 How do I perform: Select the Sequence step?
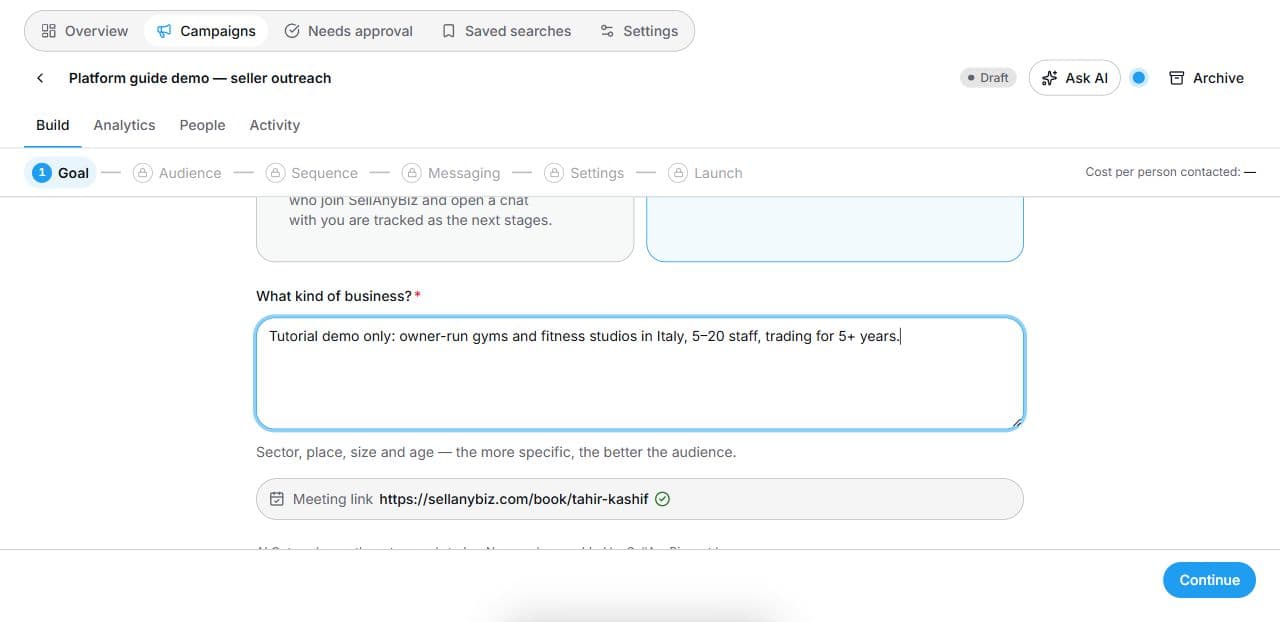[312, 173]
